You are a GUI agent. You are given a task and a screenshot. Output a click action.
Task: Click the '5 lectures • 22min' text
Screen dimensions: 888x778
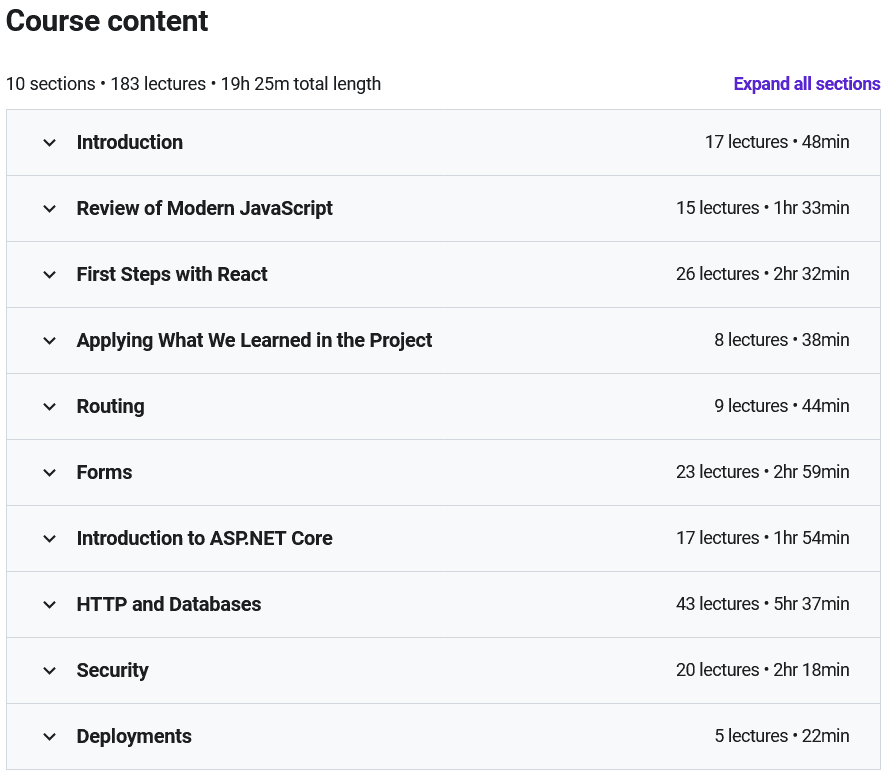point(782,736)
